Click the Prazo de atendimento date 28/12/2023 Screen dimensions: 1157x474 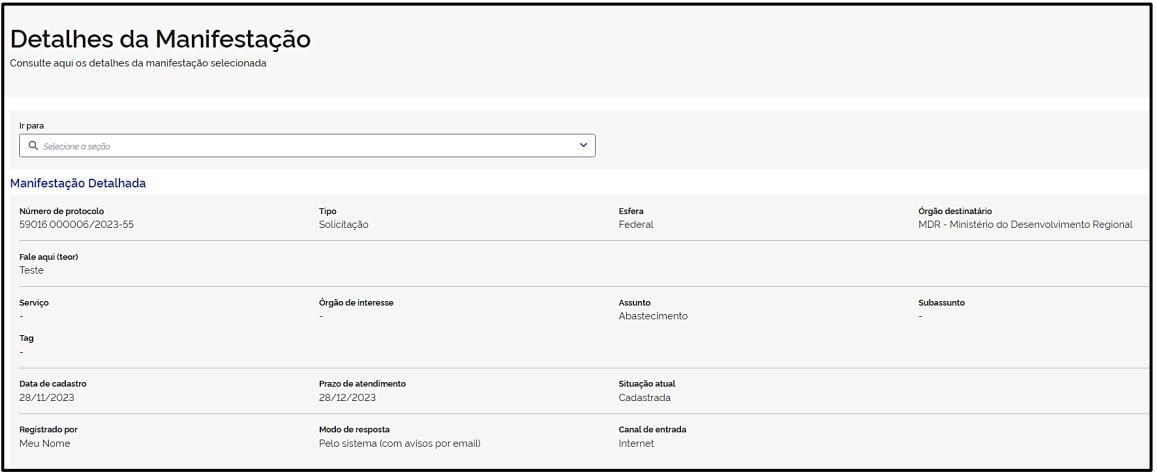click(x=347, y=397)
